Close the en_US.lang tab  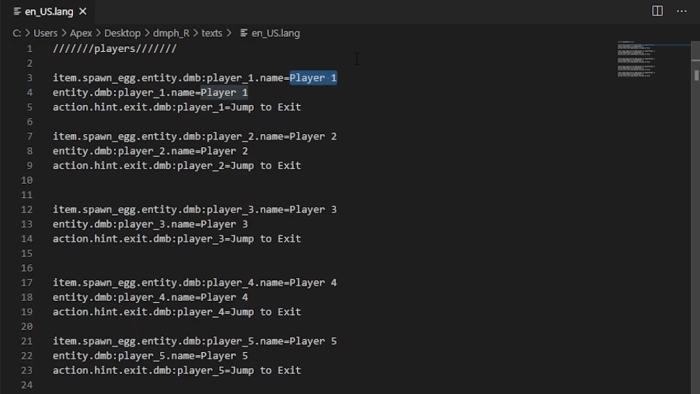[83, 12]
